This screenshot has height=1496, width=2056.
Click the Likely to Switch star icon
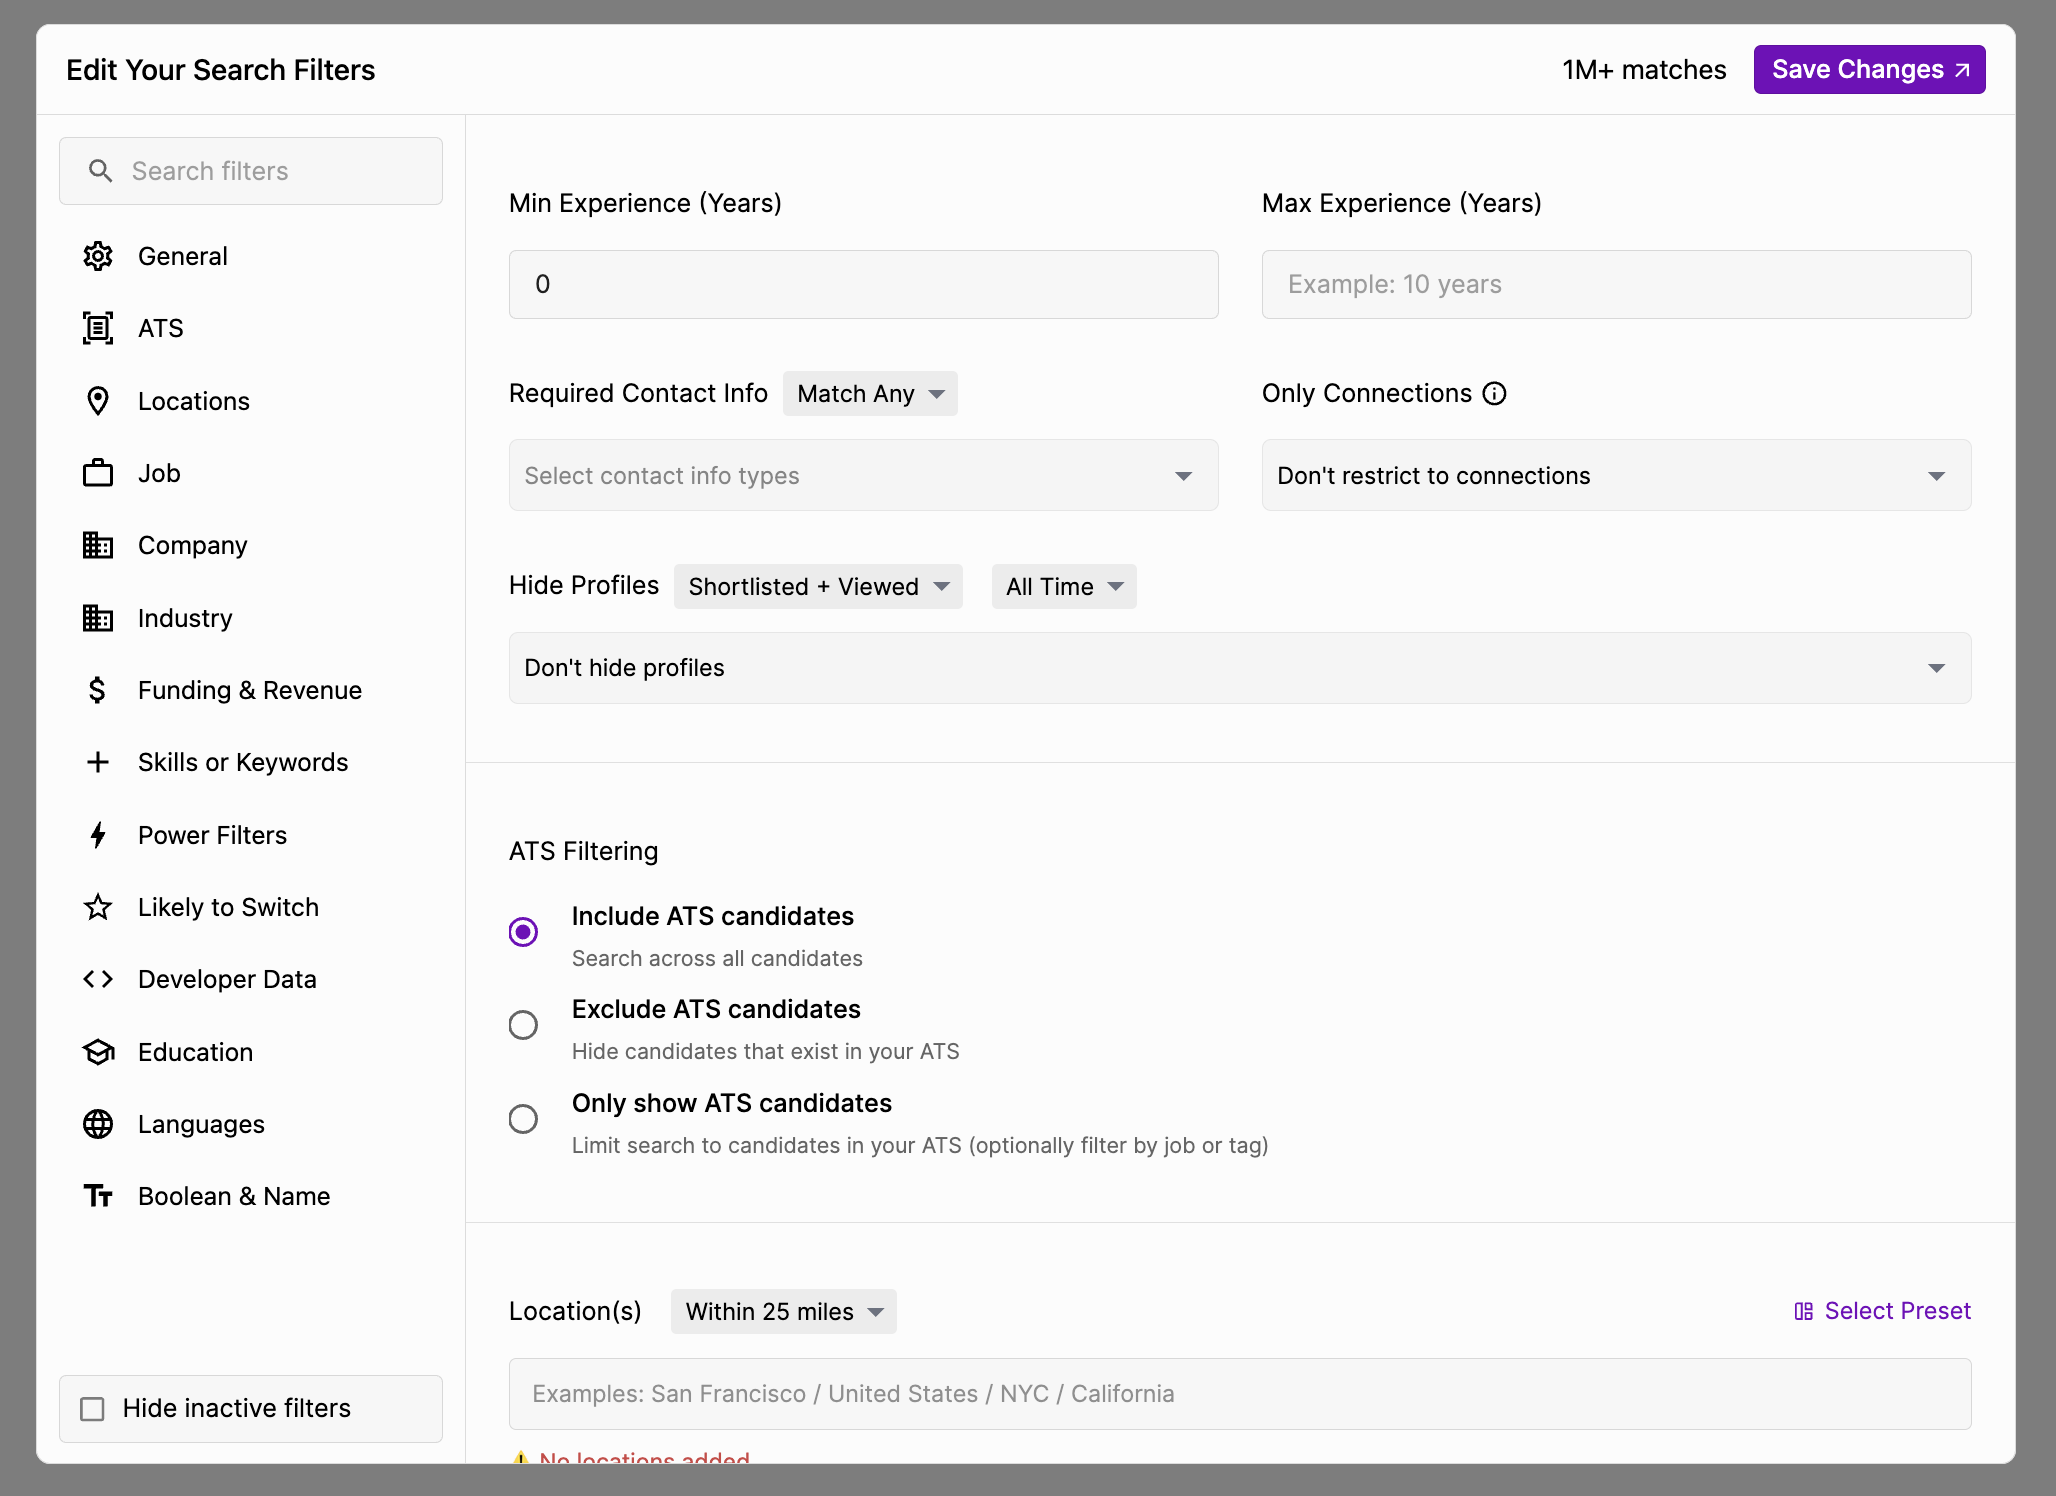(98, 907)
